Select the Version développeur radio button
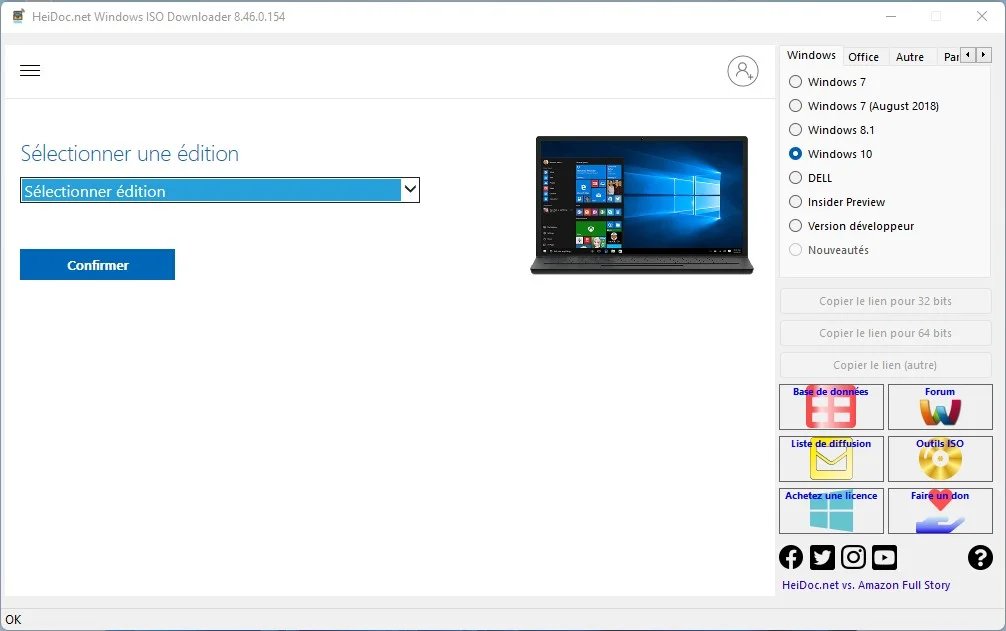 coord(796,226)
